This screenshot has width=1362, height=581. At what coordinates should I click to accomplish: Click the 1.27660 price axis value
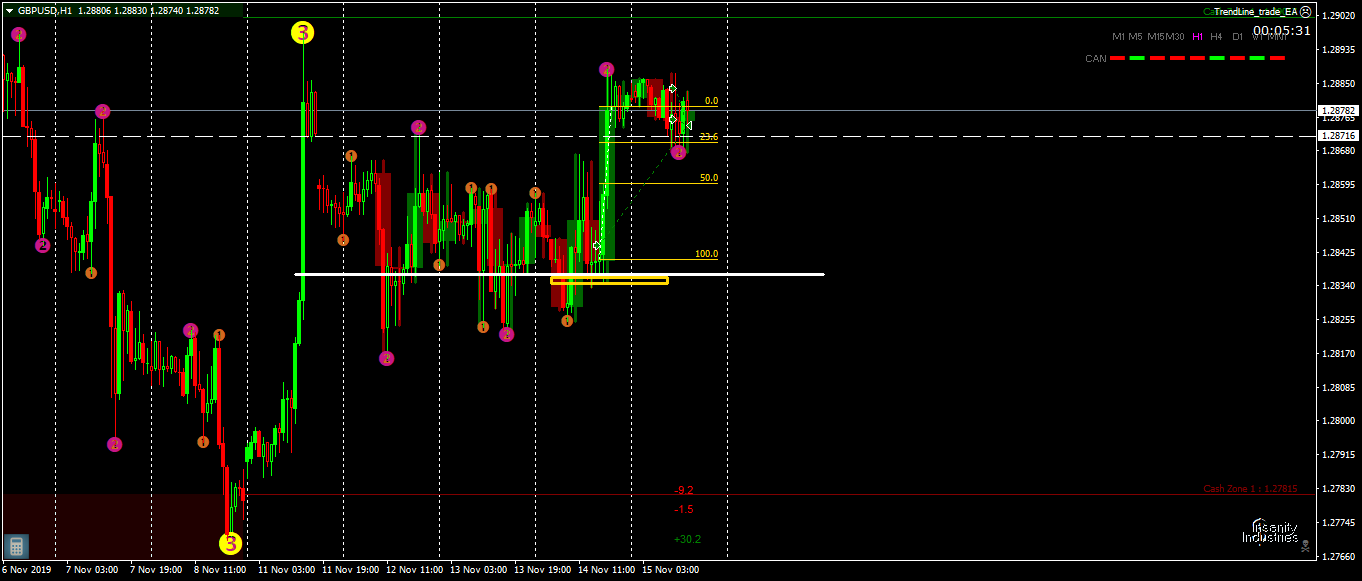(1340, 556)
